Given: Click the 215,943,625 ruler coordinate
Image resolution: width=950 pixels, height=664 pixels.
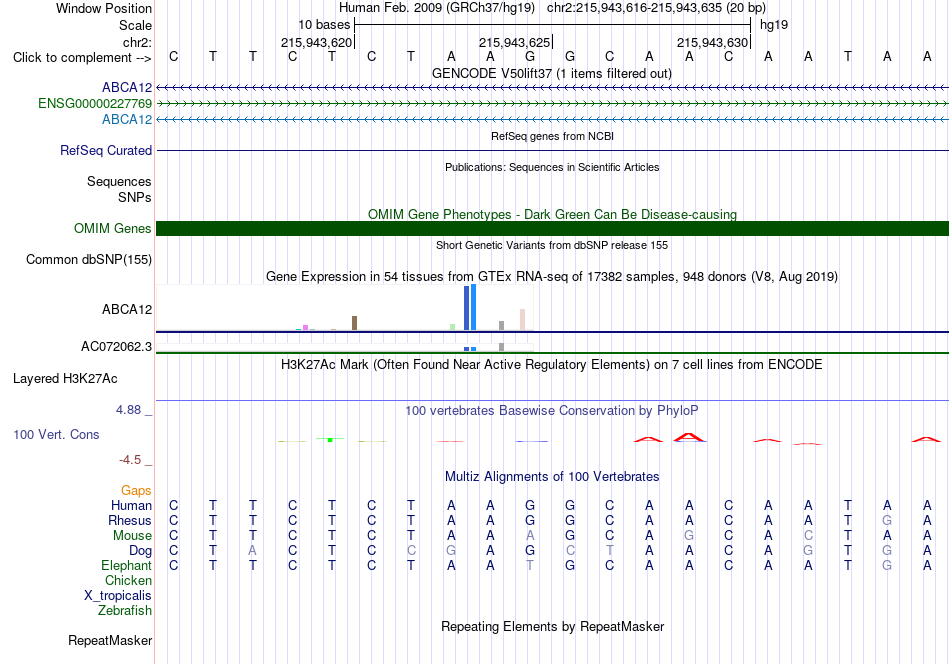Looking at the screenshot, I should click(x=514, y=42).
